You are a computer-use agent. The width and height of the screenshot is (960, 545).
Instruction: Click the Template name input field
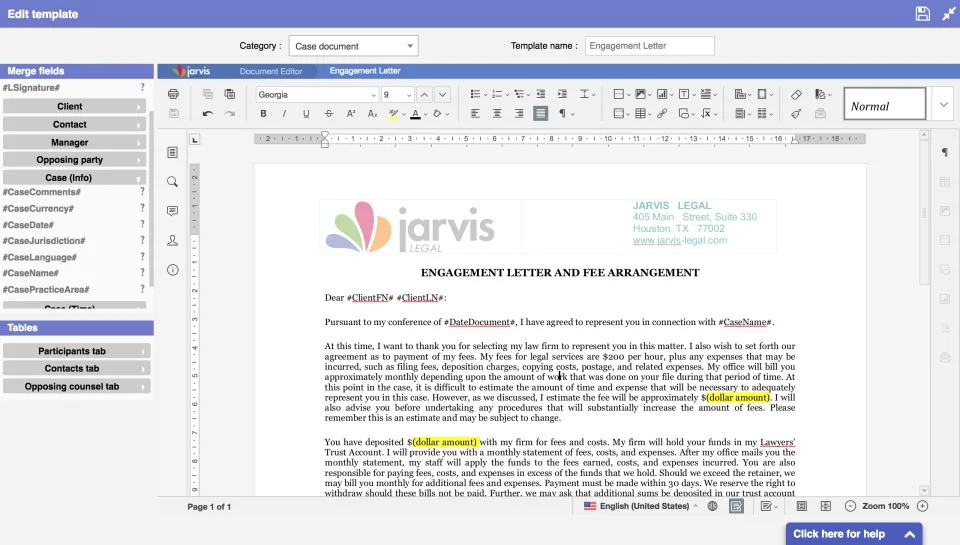pos(650,46)
